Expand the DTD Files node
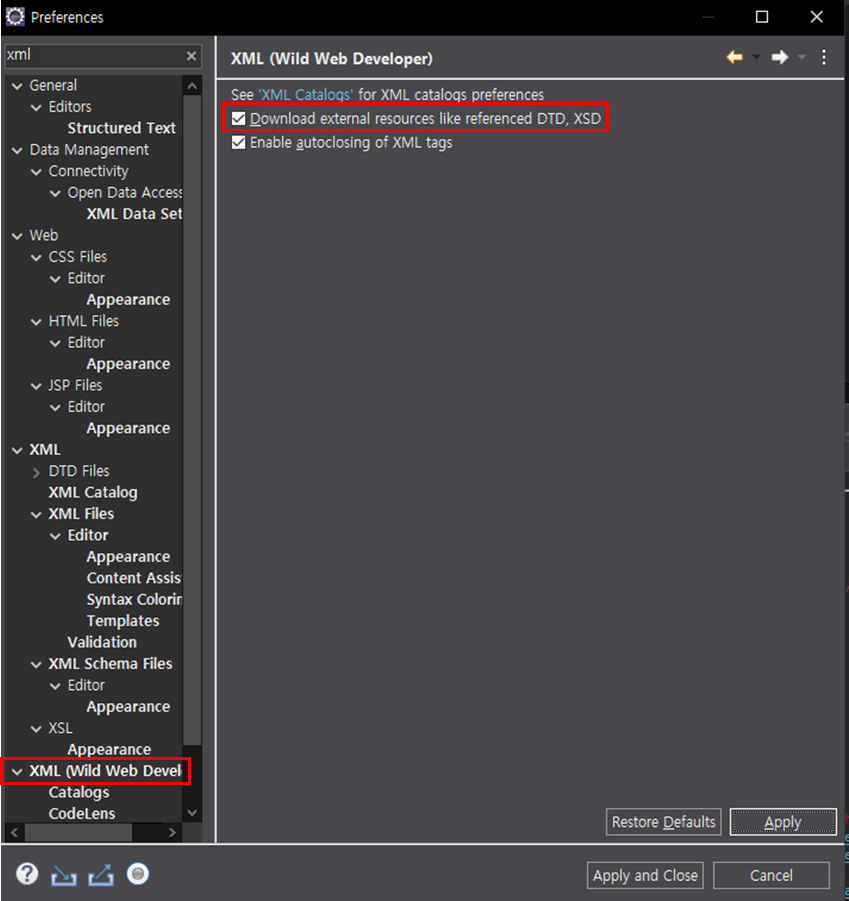The image size is (849, 901). click(x=36, y=472)
